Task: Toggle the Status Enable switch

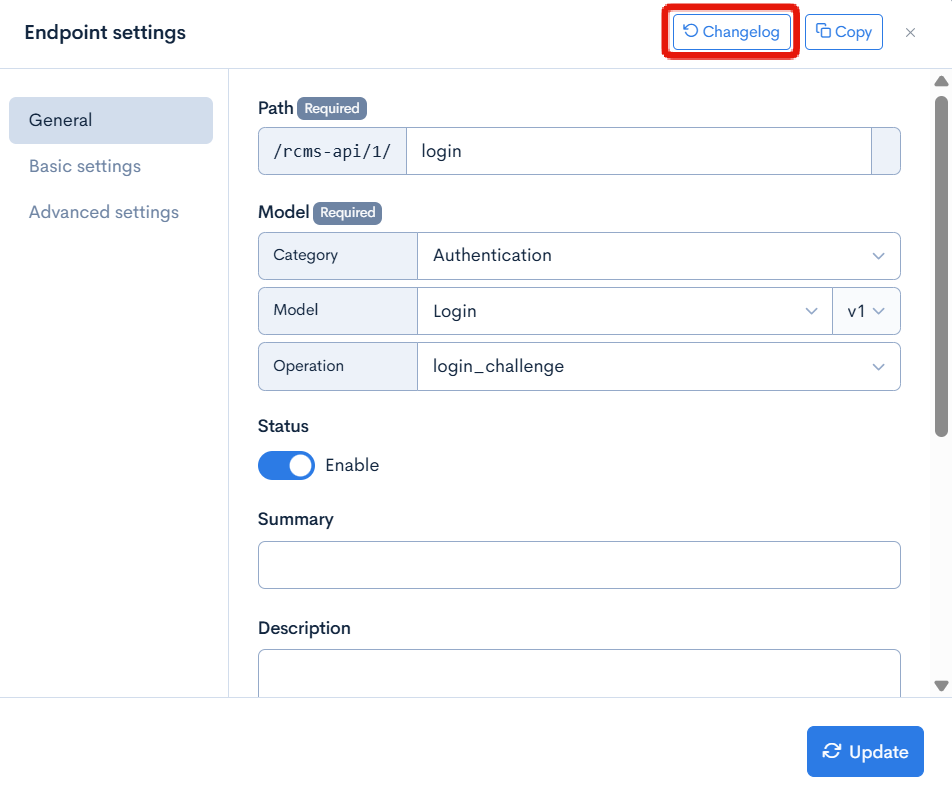Action: [286, 465]
